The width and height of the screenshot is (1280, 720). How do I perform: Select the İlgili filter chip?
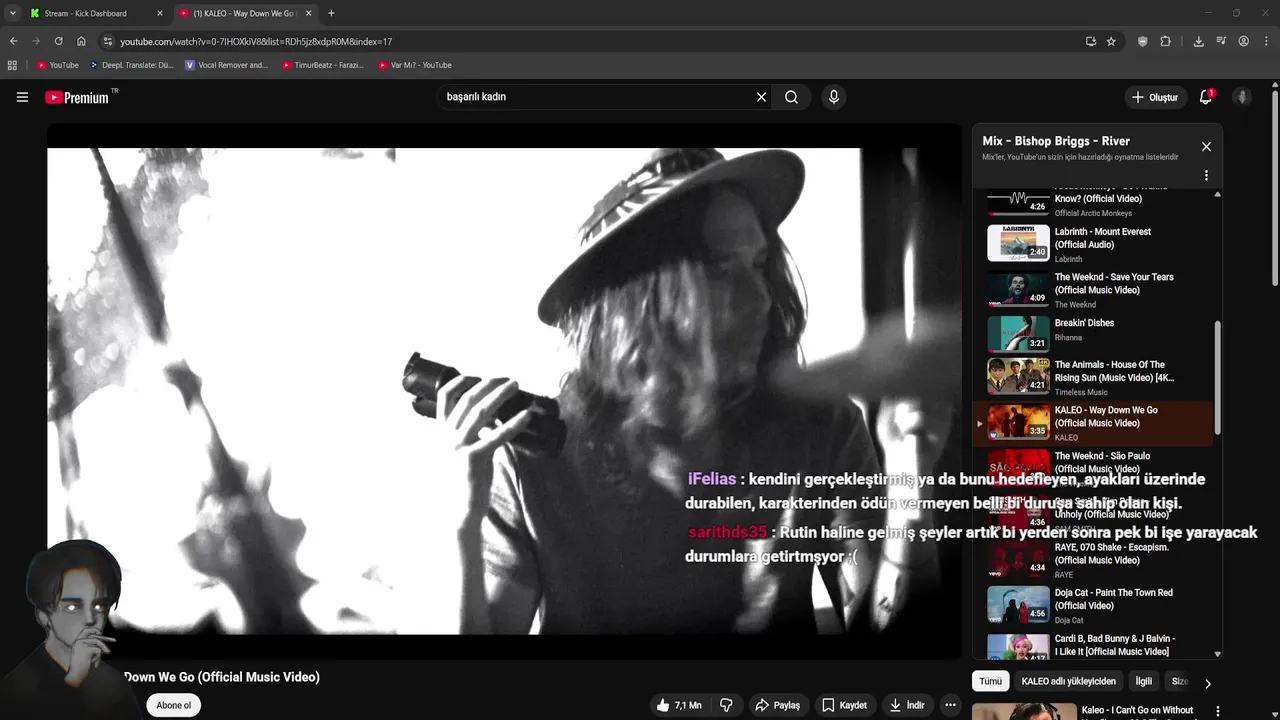(x=1143, y=681)
